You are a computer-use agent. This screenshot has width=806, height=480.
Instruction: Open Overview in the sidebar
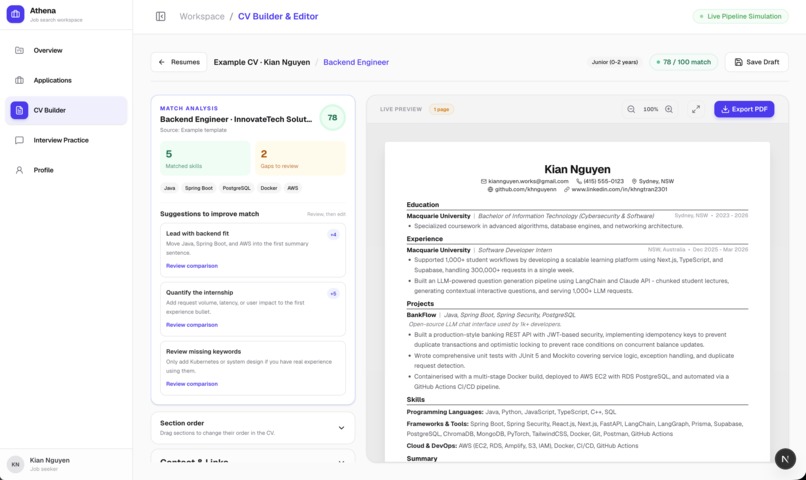(x=66, y=50)
